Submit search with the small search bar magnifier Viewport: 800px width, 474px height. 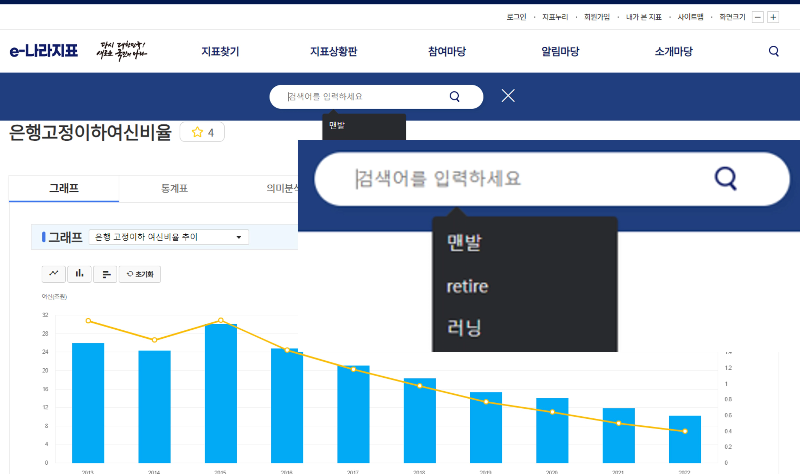pyautogui.click(x=455, y=96)
